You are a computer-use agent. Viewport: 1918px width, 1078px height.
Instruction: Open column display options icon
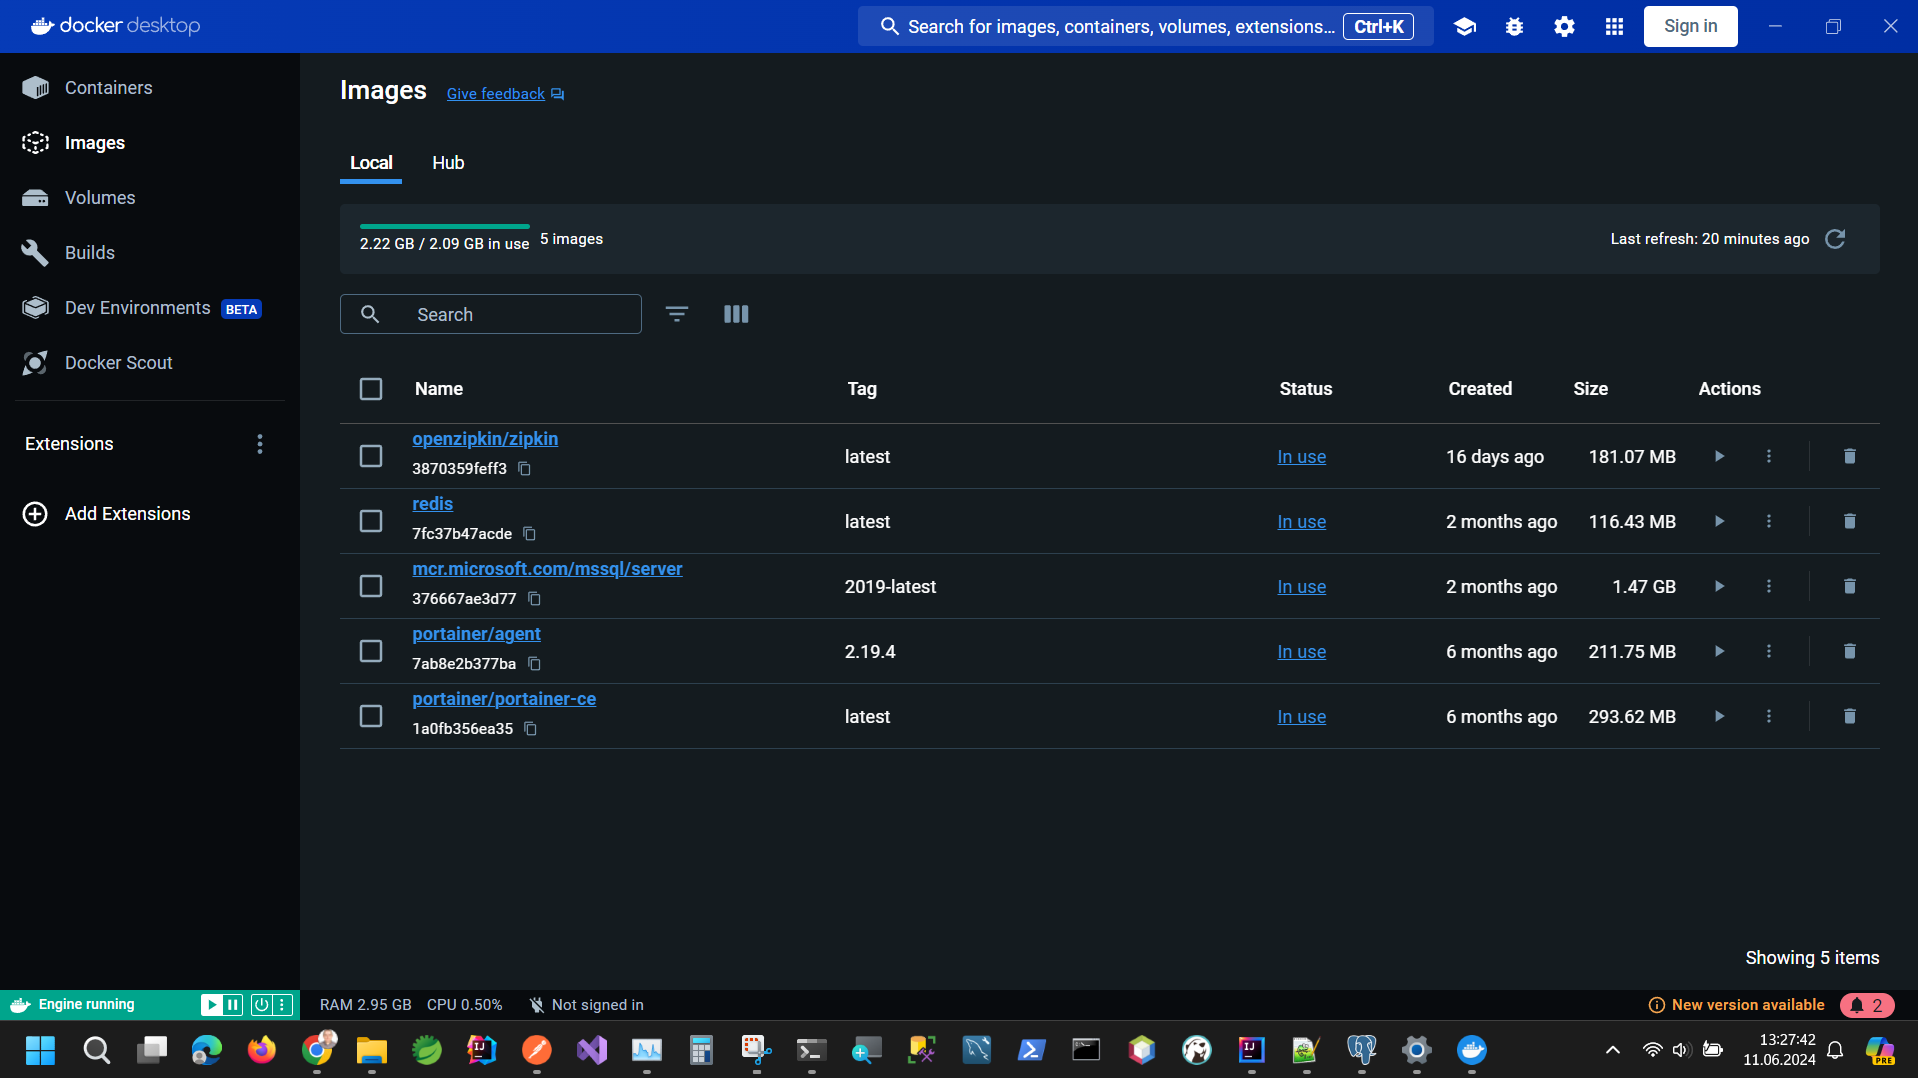click(736, 314)
